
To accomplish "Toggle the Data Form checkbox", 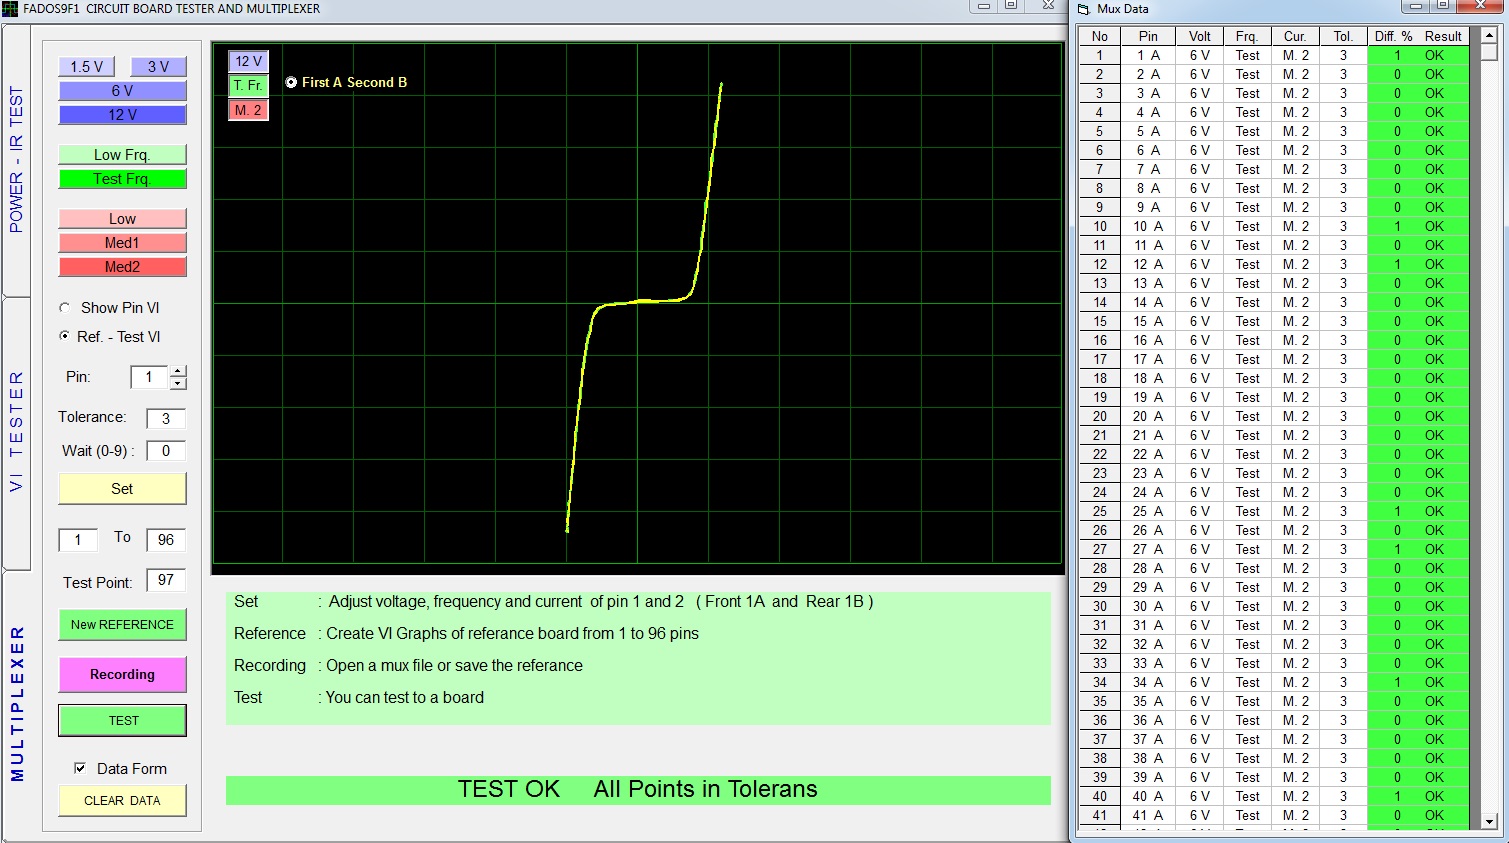I will [80, 768].
